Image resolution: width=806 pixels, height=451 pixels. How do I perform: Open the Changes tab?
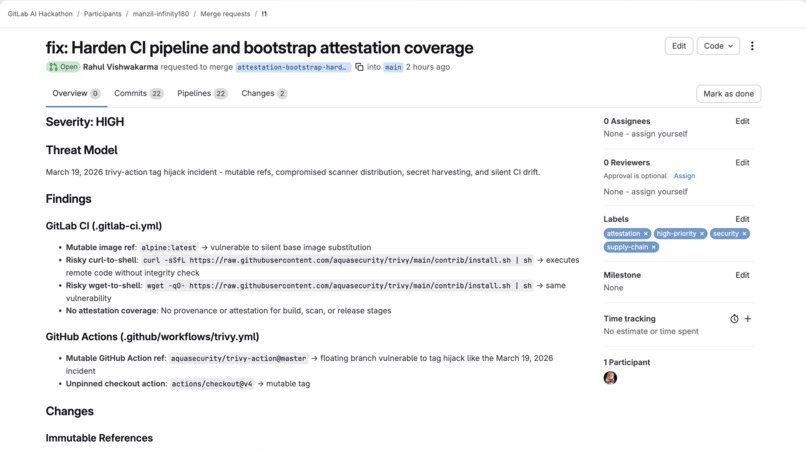click(264, 94)
